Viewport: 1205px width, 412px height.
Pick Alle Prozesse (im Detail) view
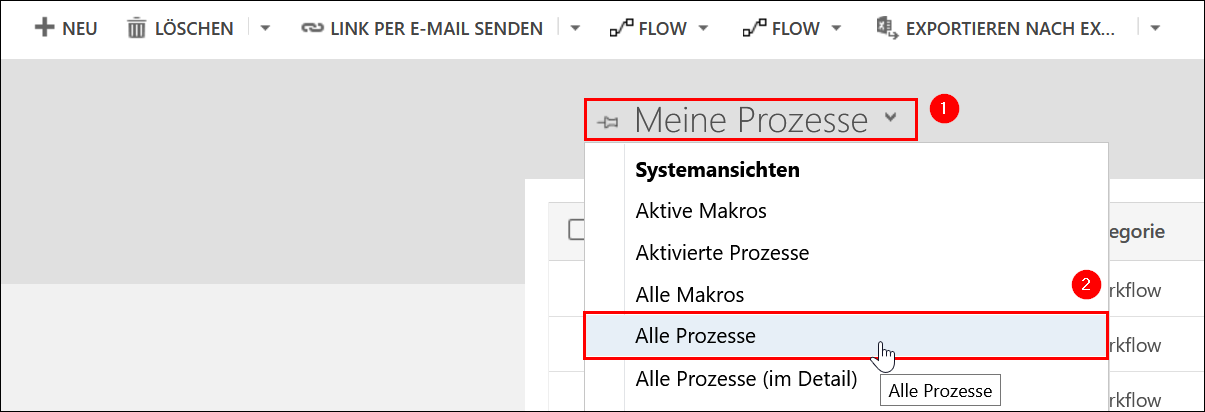click(x=746, y=379)
